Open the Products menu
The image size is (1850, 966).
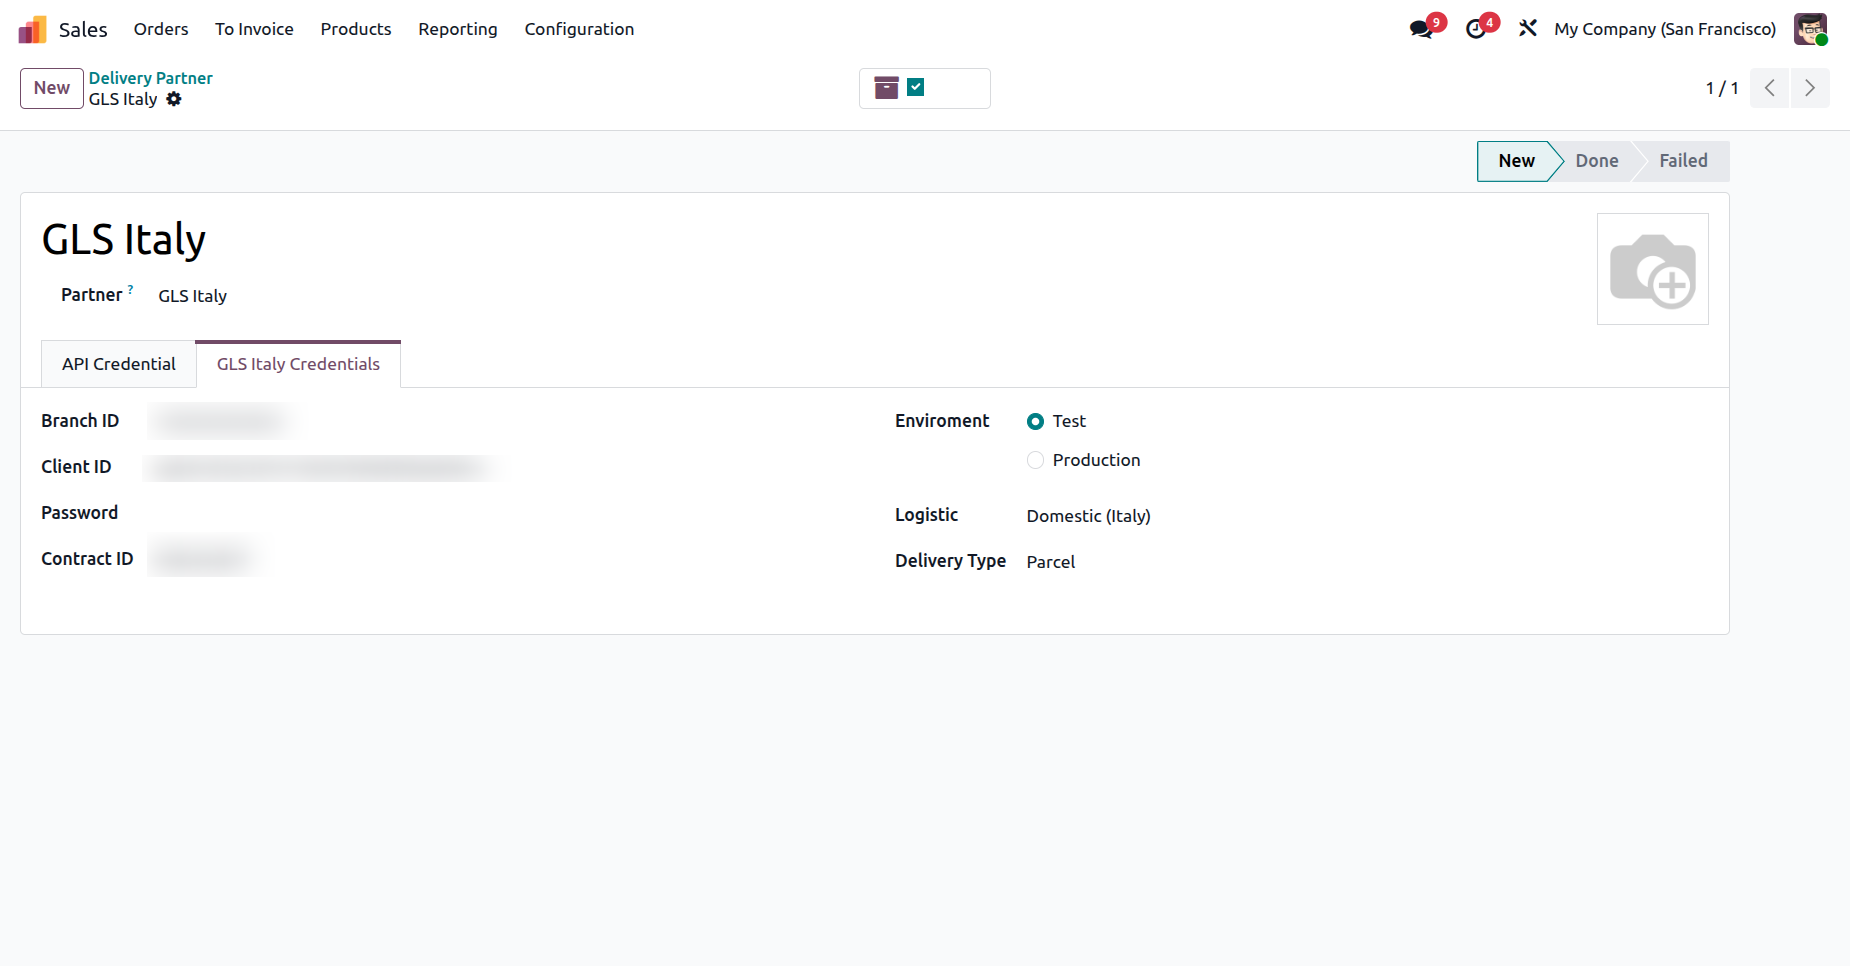click(356, 29)
